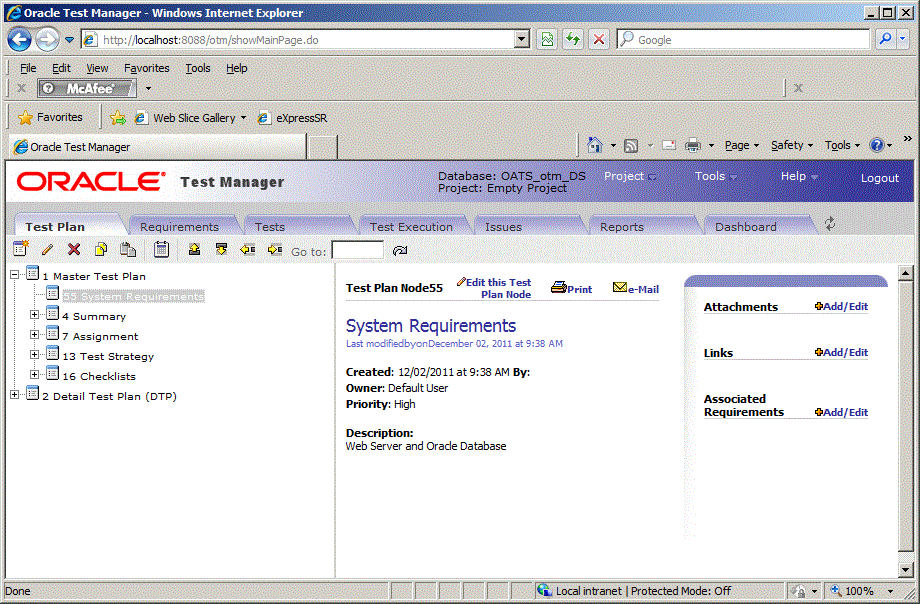This screenshot has width=920, height=604.
Task: Click the Move node down arrow icon
Action: (221, 249)
